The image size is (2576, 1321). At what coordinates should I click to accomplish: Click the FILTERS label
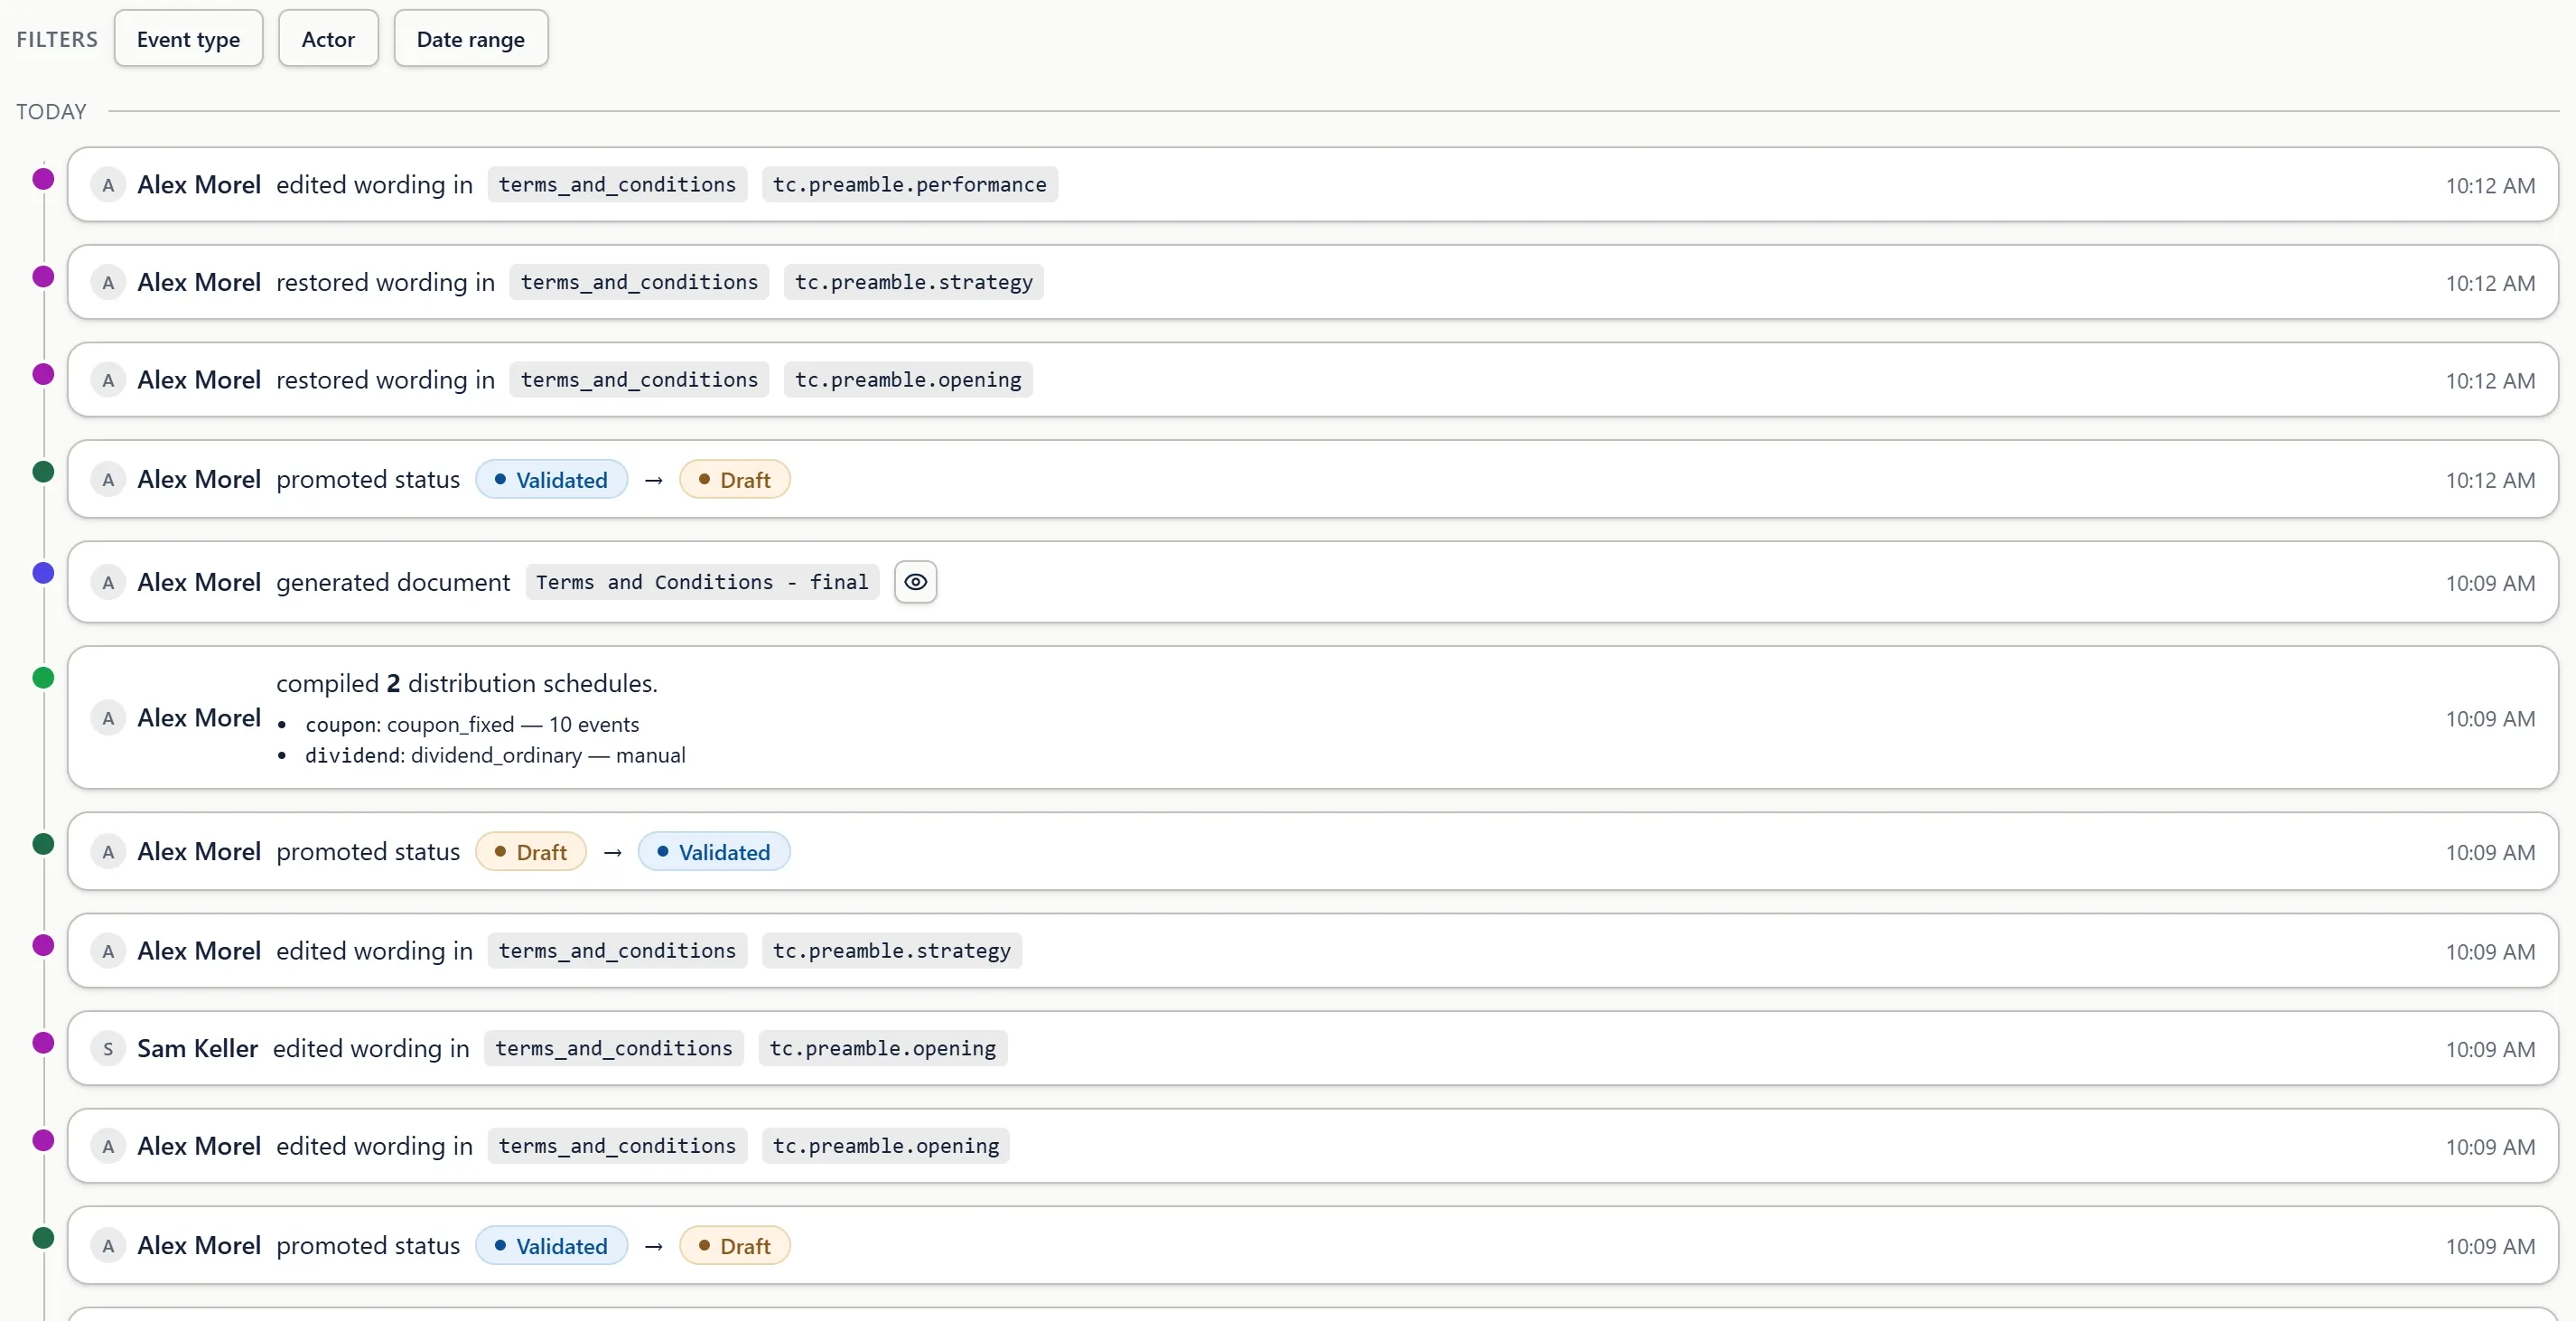pos(57,39)
